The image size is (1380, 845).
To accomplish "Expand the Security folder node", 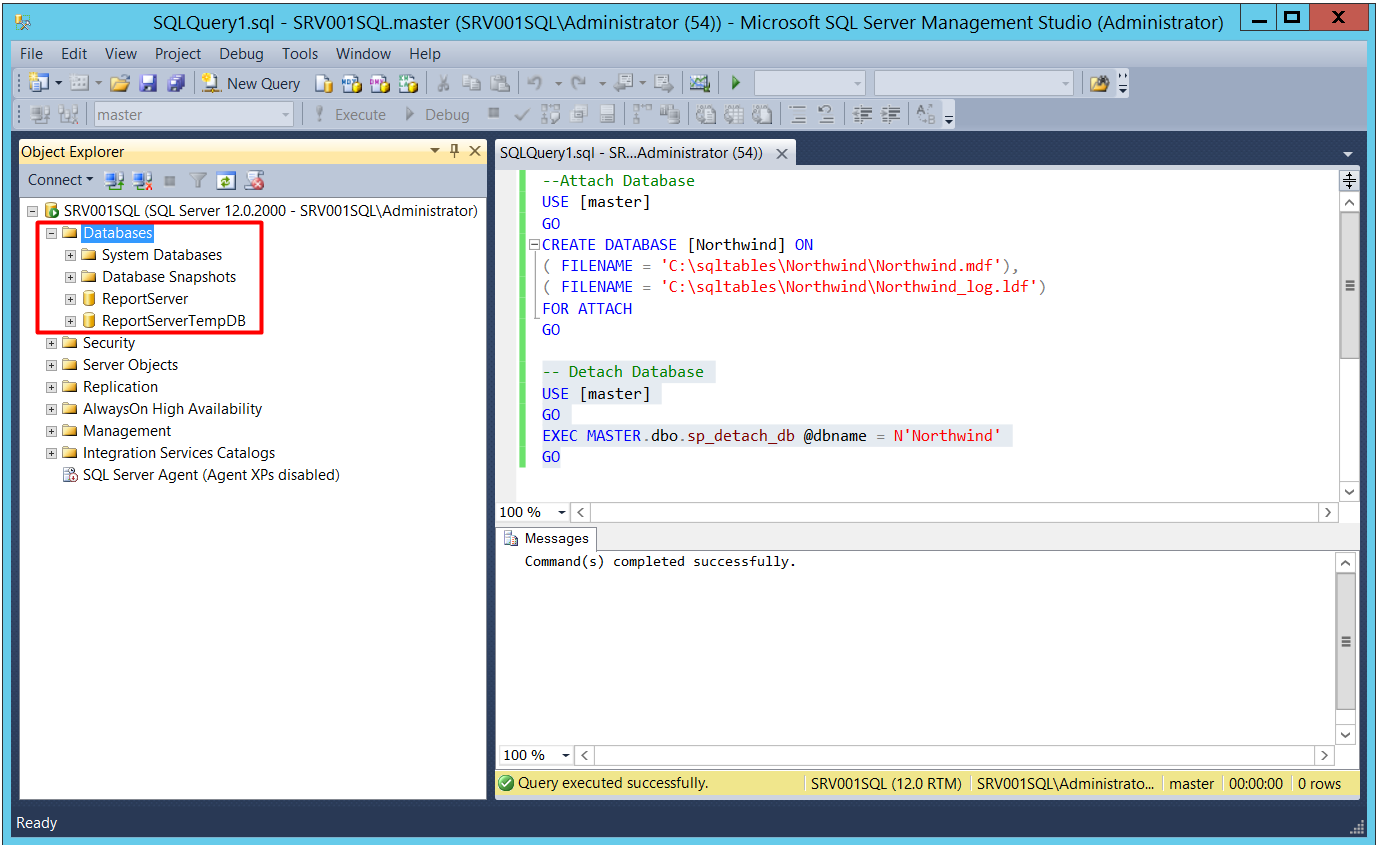I will click(x=51, y=343).
